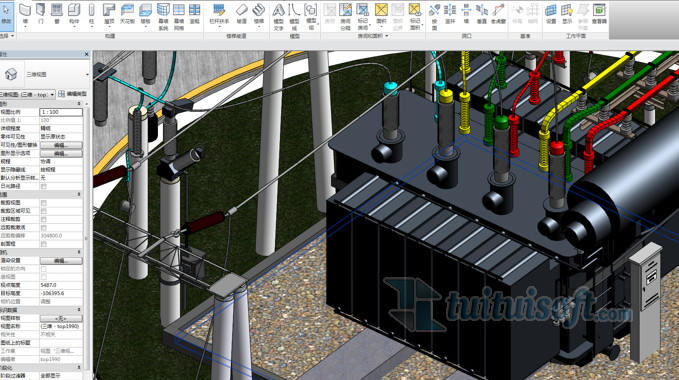Viewport: 679px width, 380px height.
Task: Toggle the Far Clip Active (远剪裁激活) checkbox
Action: coord(44,227)
